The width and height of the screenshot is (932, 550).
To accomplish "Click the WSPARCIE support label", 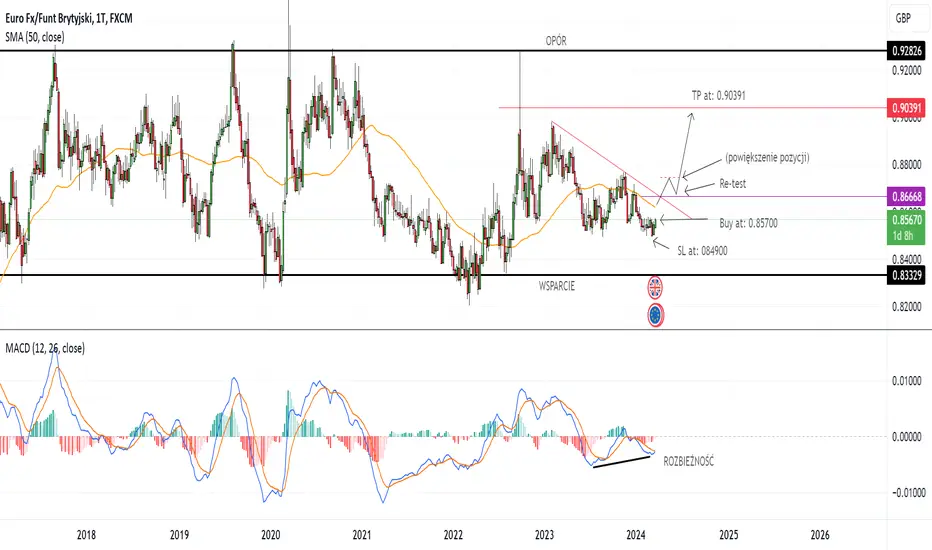I will point(557,286).
